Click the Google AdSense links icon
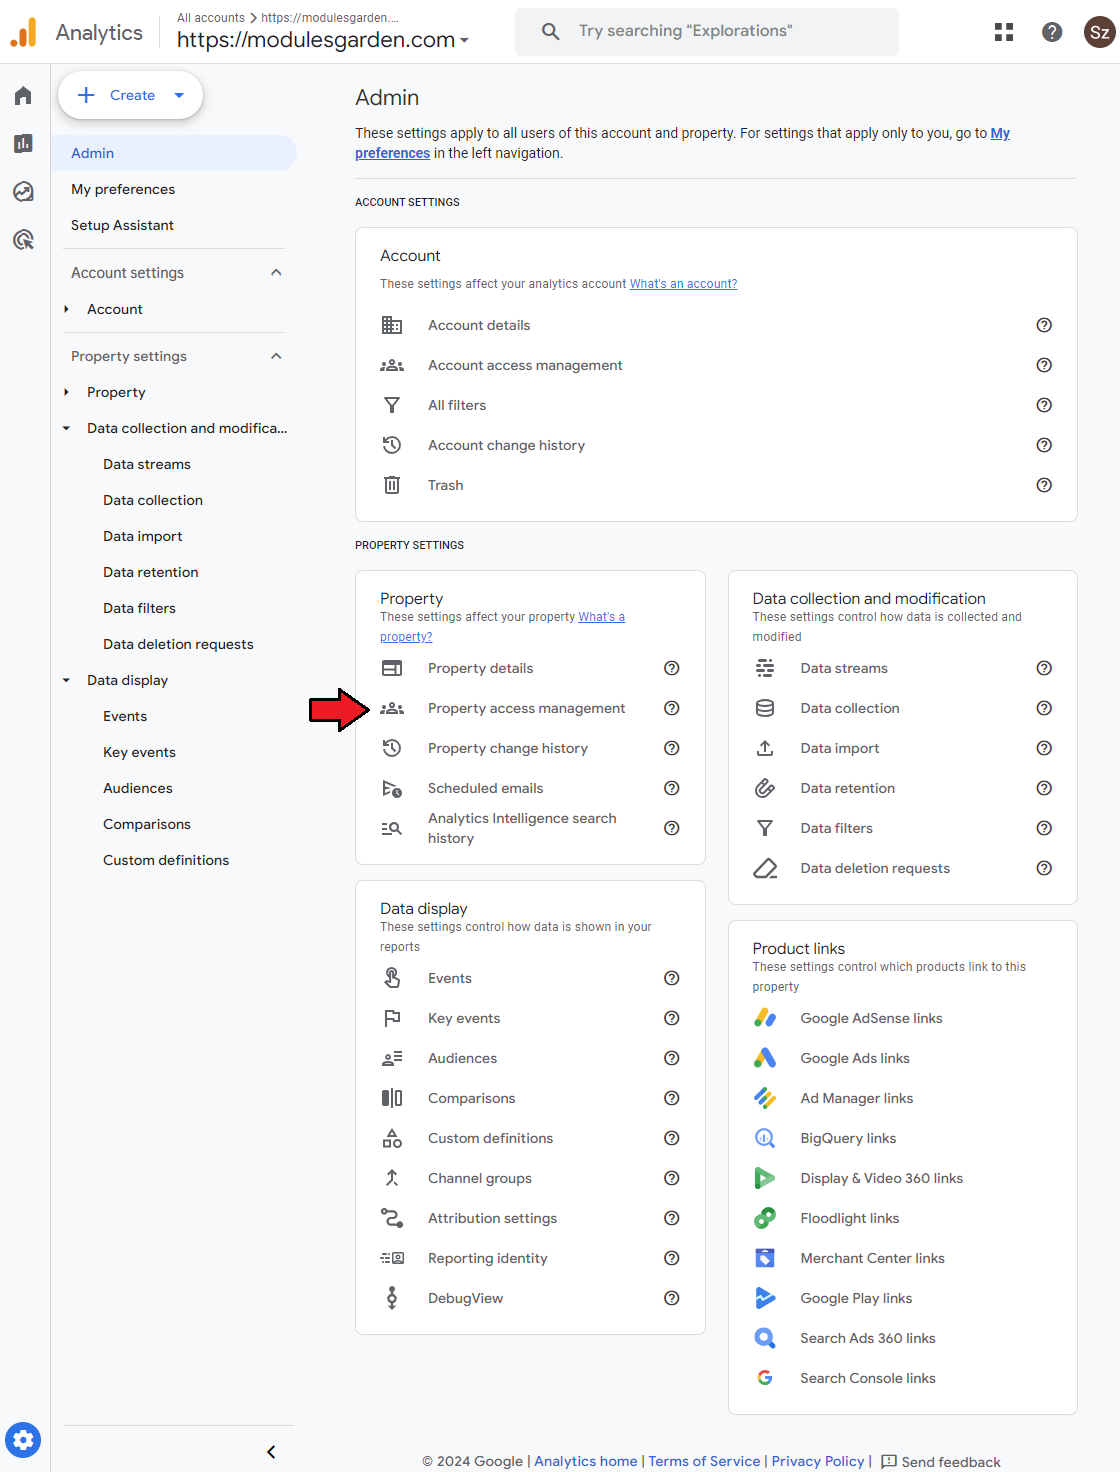 click(765, 1018)
